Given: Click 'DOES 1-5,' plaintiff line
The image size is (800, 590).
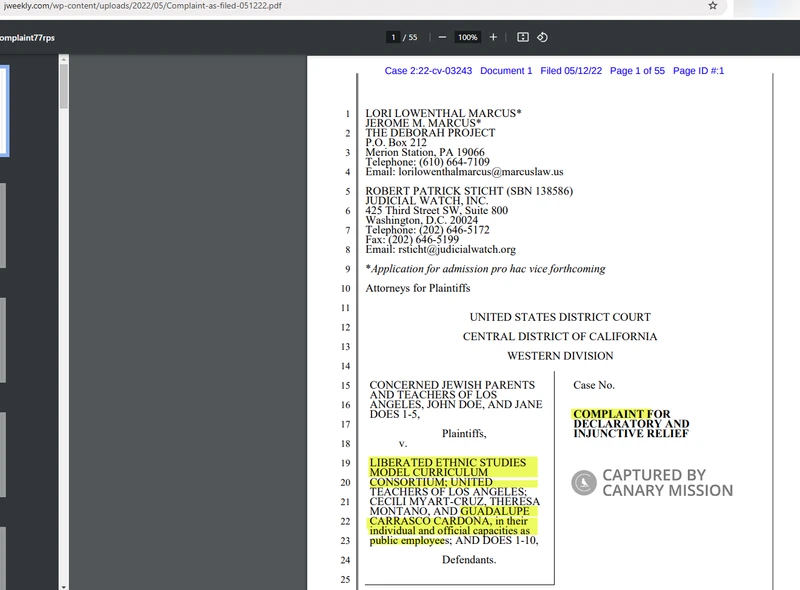Looking at the screenshot, I should click(x=395, y=414).
